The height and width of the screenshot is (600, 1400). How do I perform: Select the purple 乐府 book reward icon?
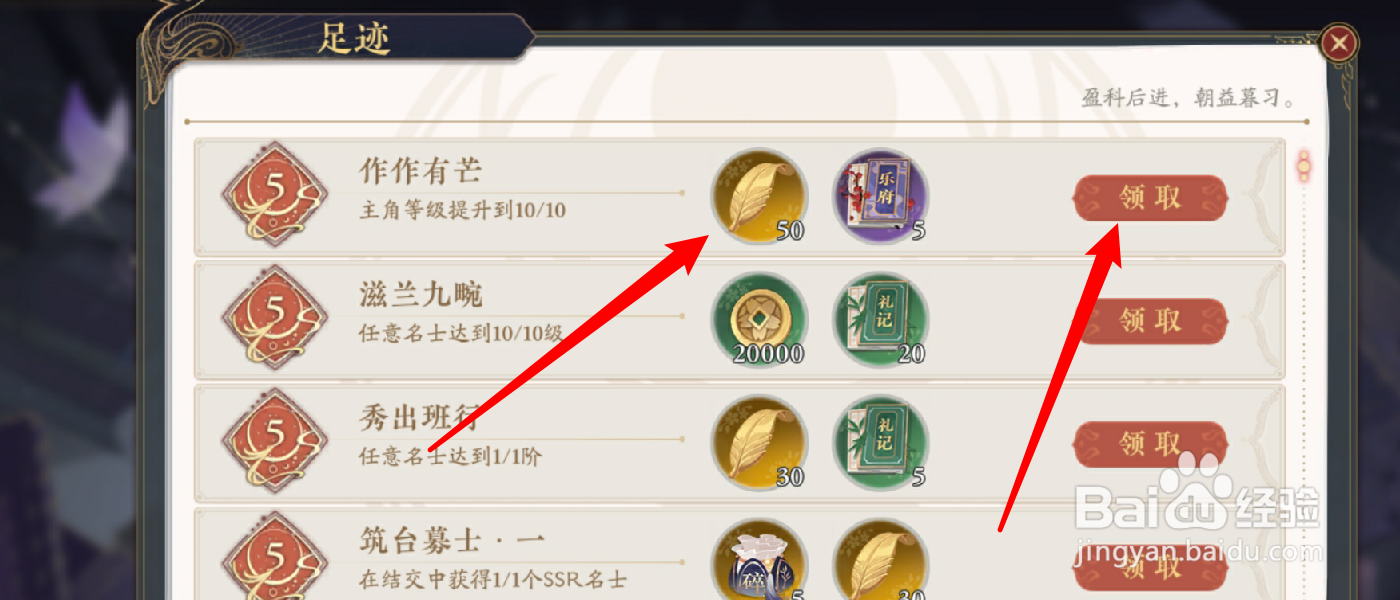coord(881,197)
